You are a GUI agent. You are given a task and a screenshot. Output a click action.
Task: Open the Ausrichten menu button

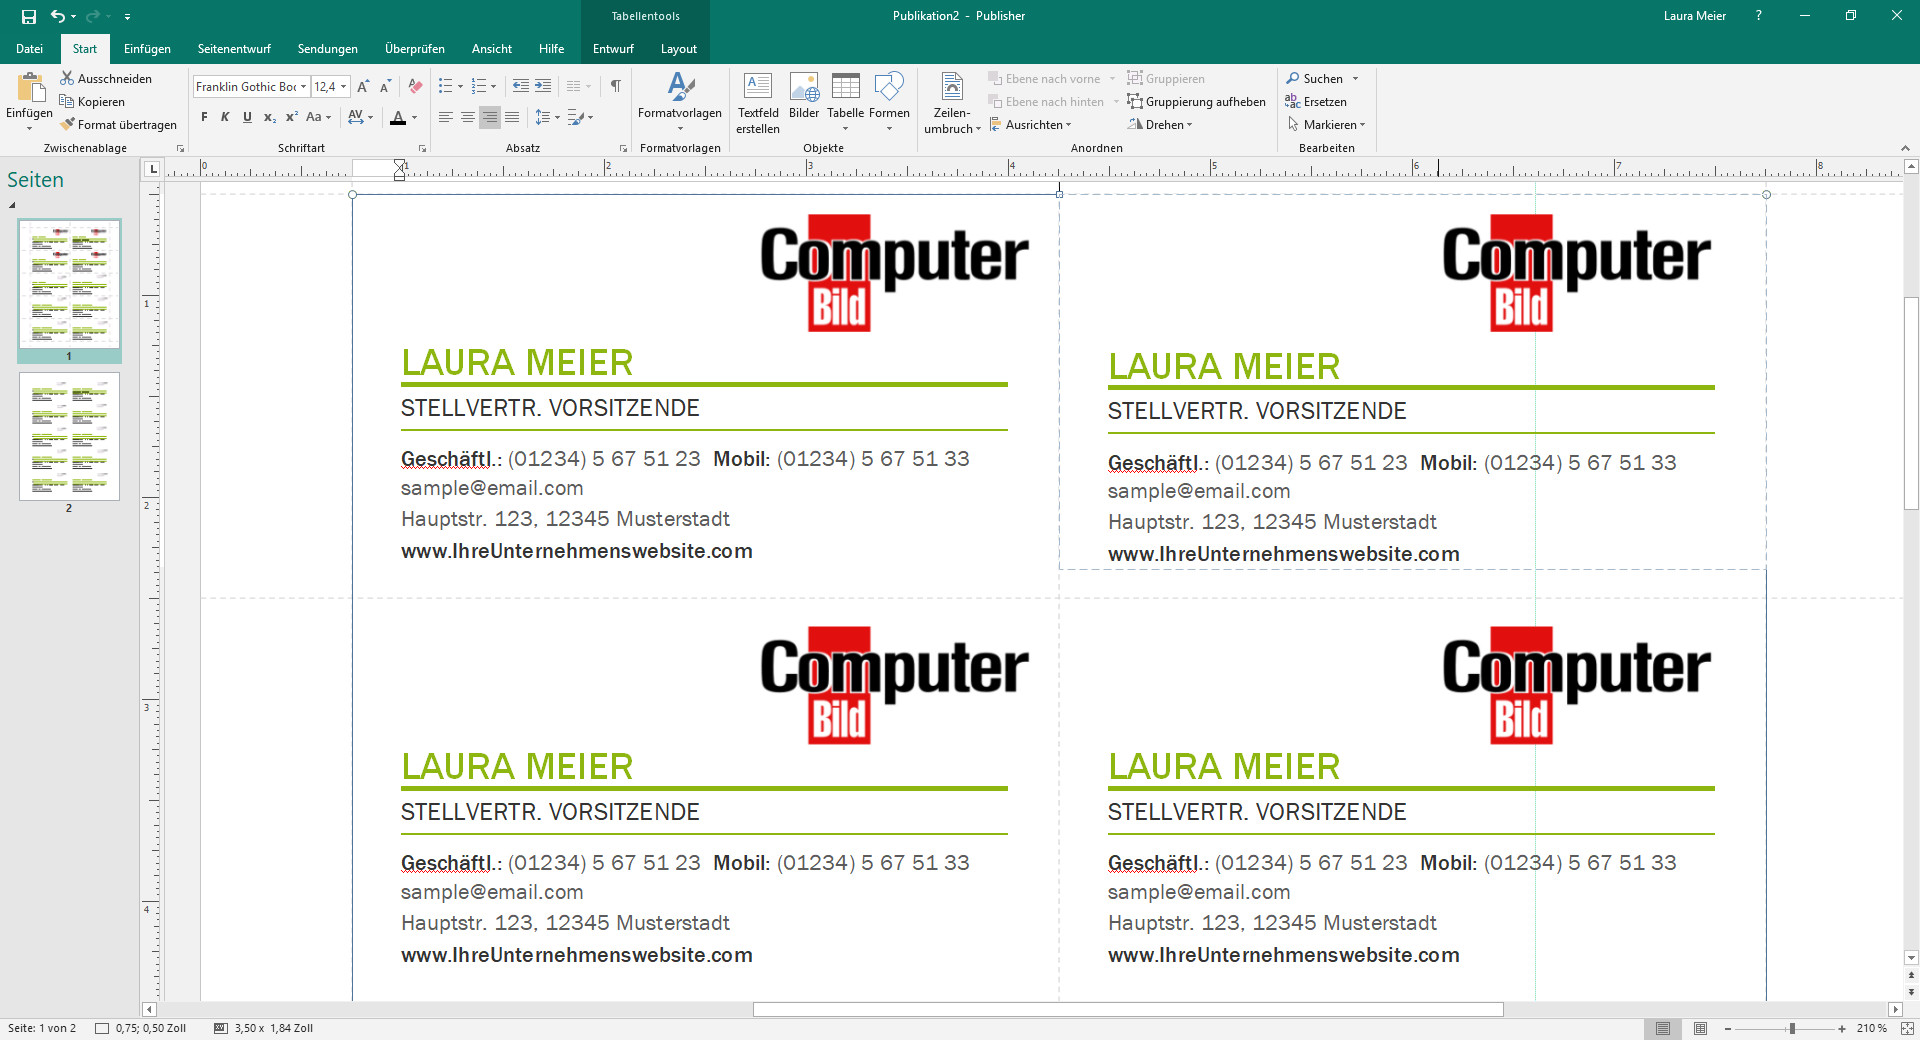[1030, 124]
